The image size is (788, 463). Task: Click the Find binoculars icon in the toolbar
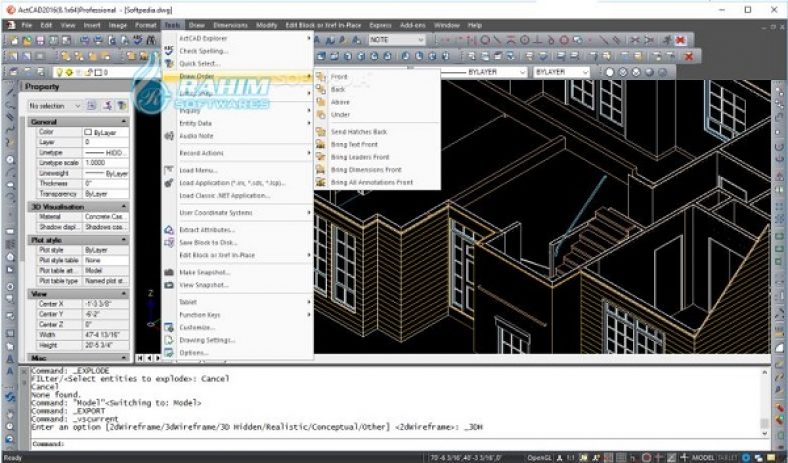150,40
